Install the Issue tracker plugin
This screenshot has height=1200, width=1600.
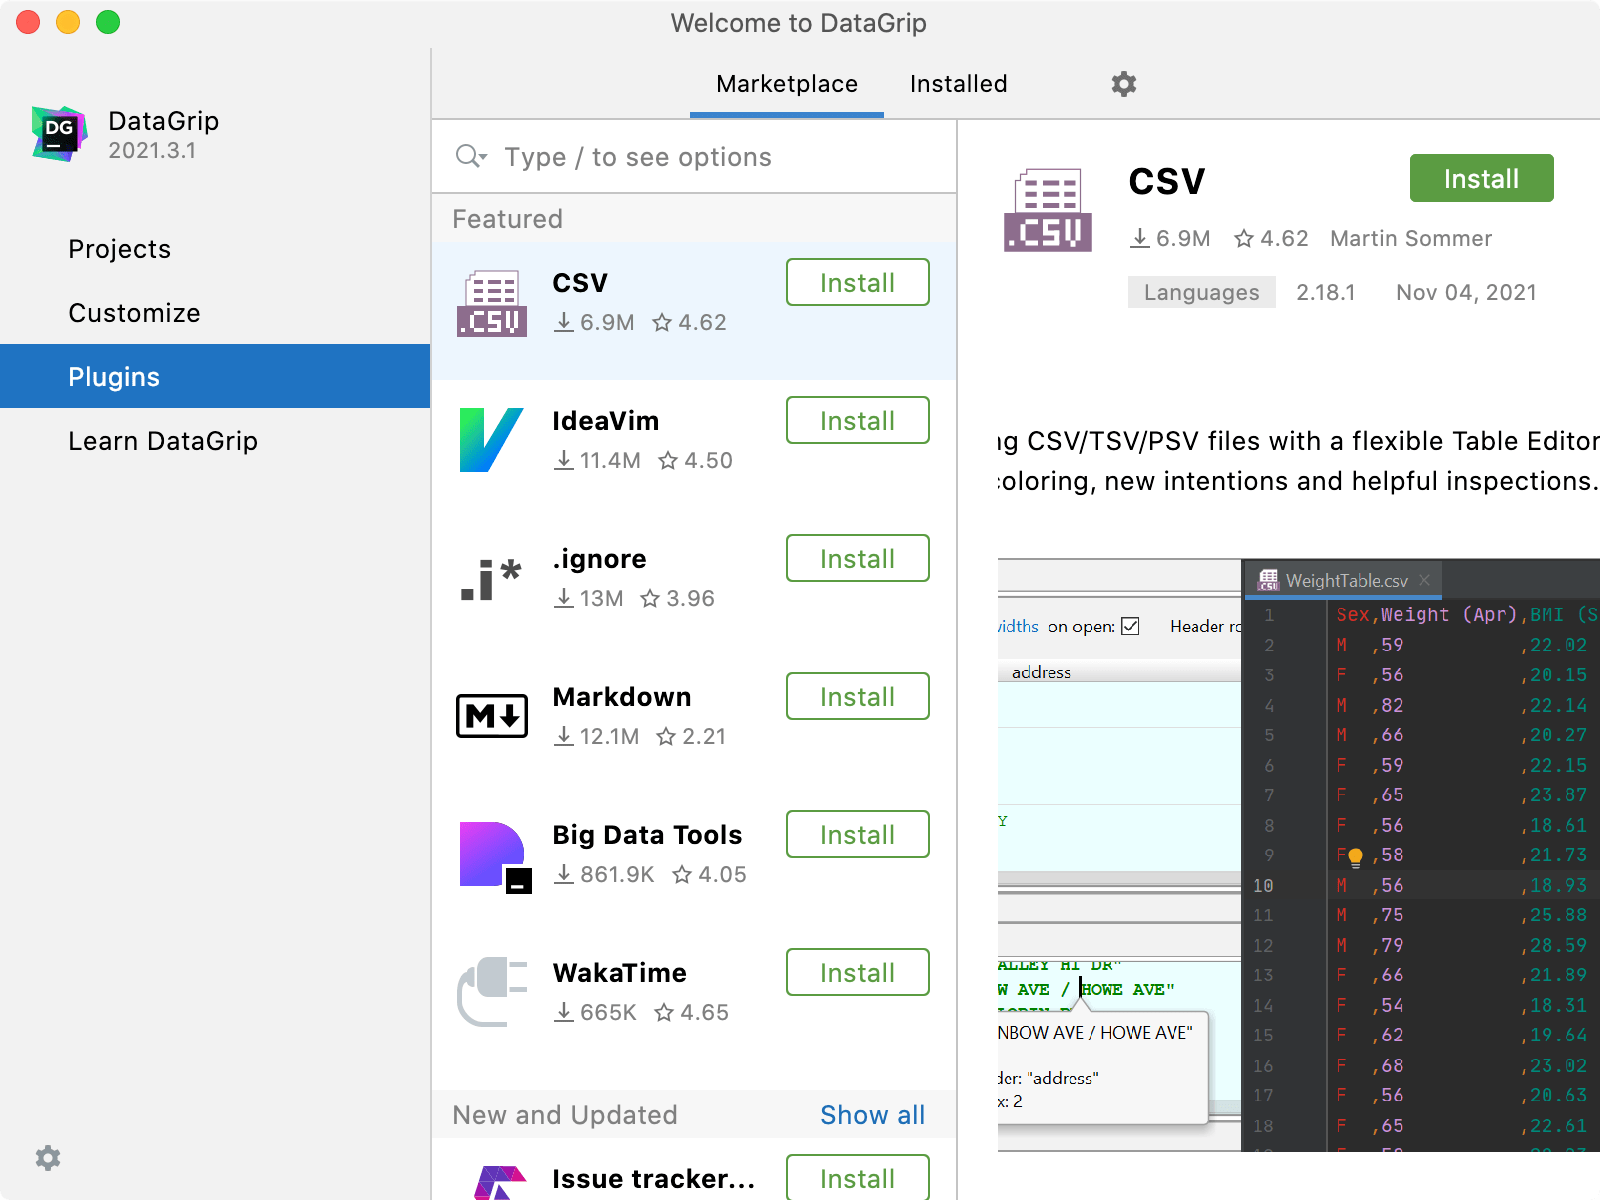[858, 1178]
